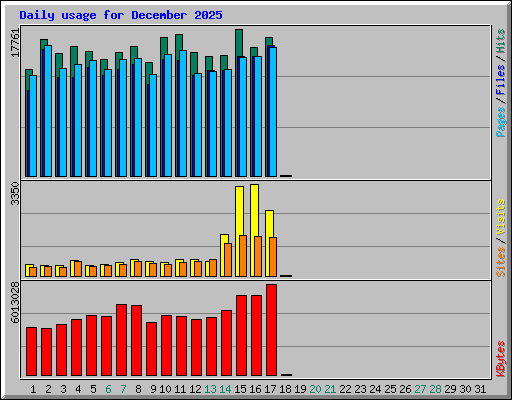Click the orange sites bar for day 14
The image size is (512, 400).
click(x=228, y=260)
